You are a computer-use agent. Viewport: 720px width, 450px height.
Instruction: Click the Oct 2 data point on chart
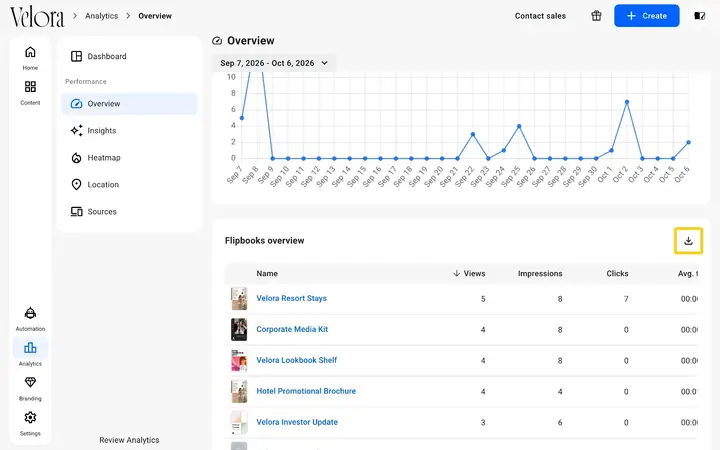(x=627, y=102)
